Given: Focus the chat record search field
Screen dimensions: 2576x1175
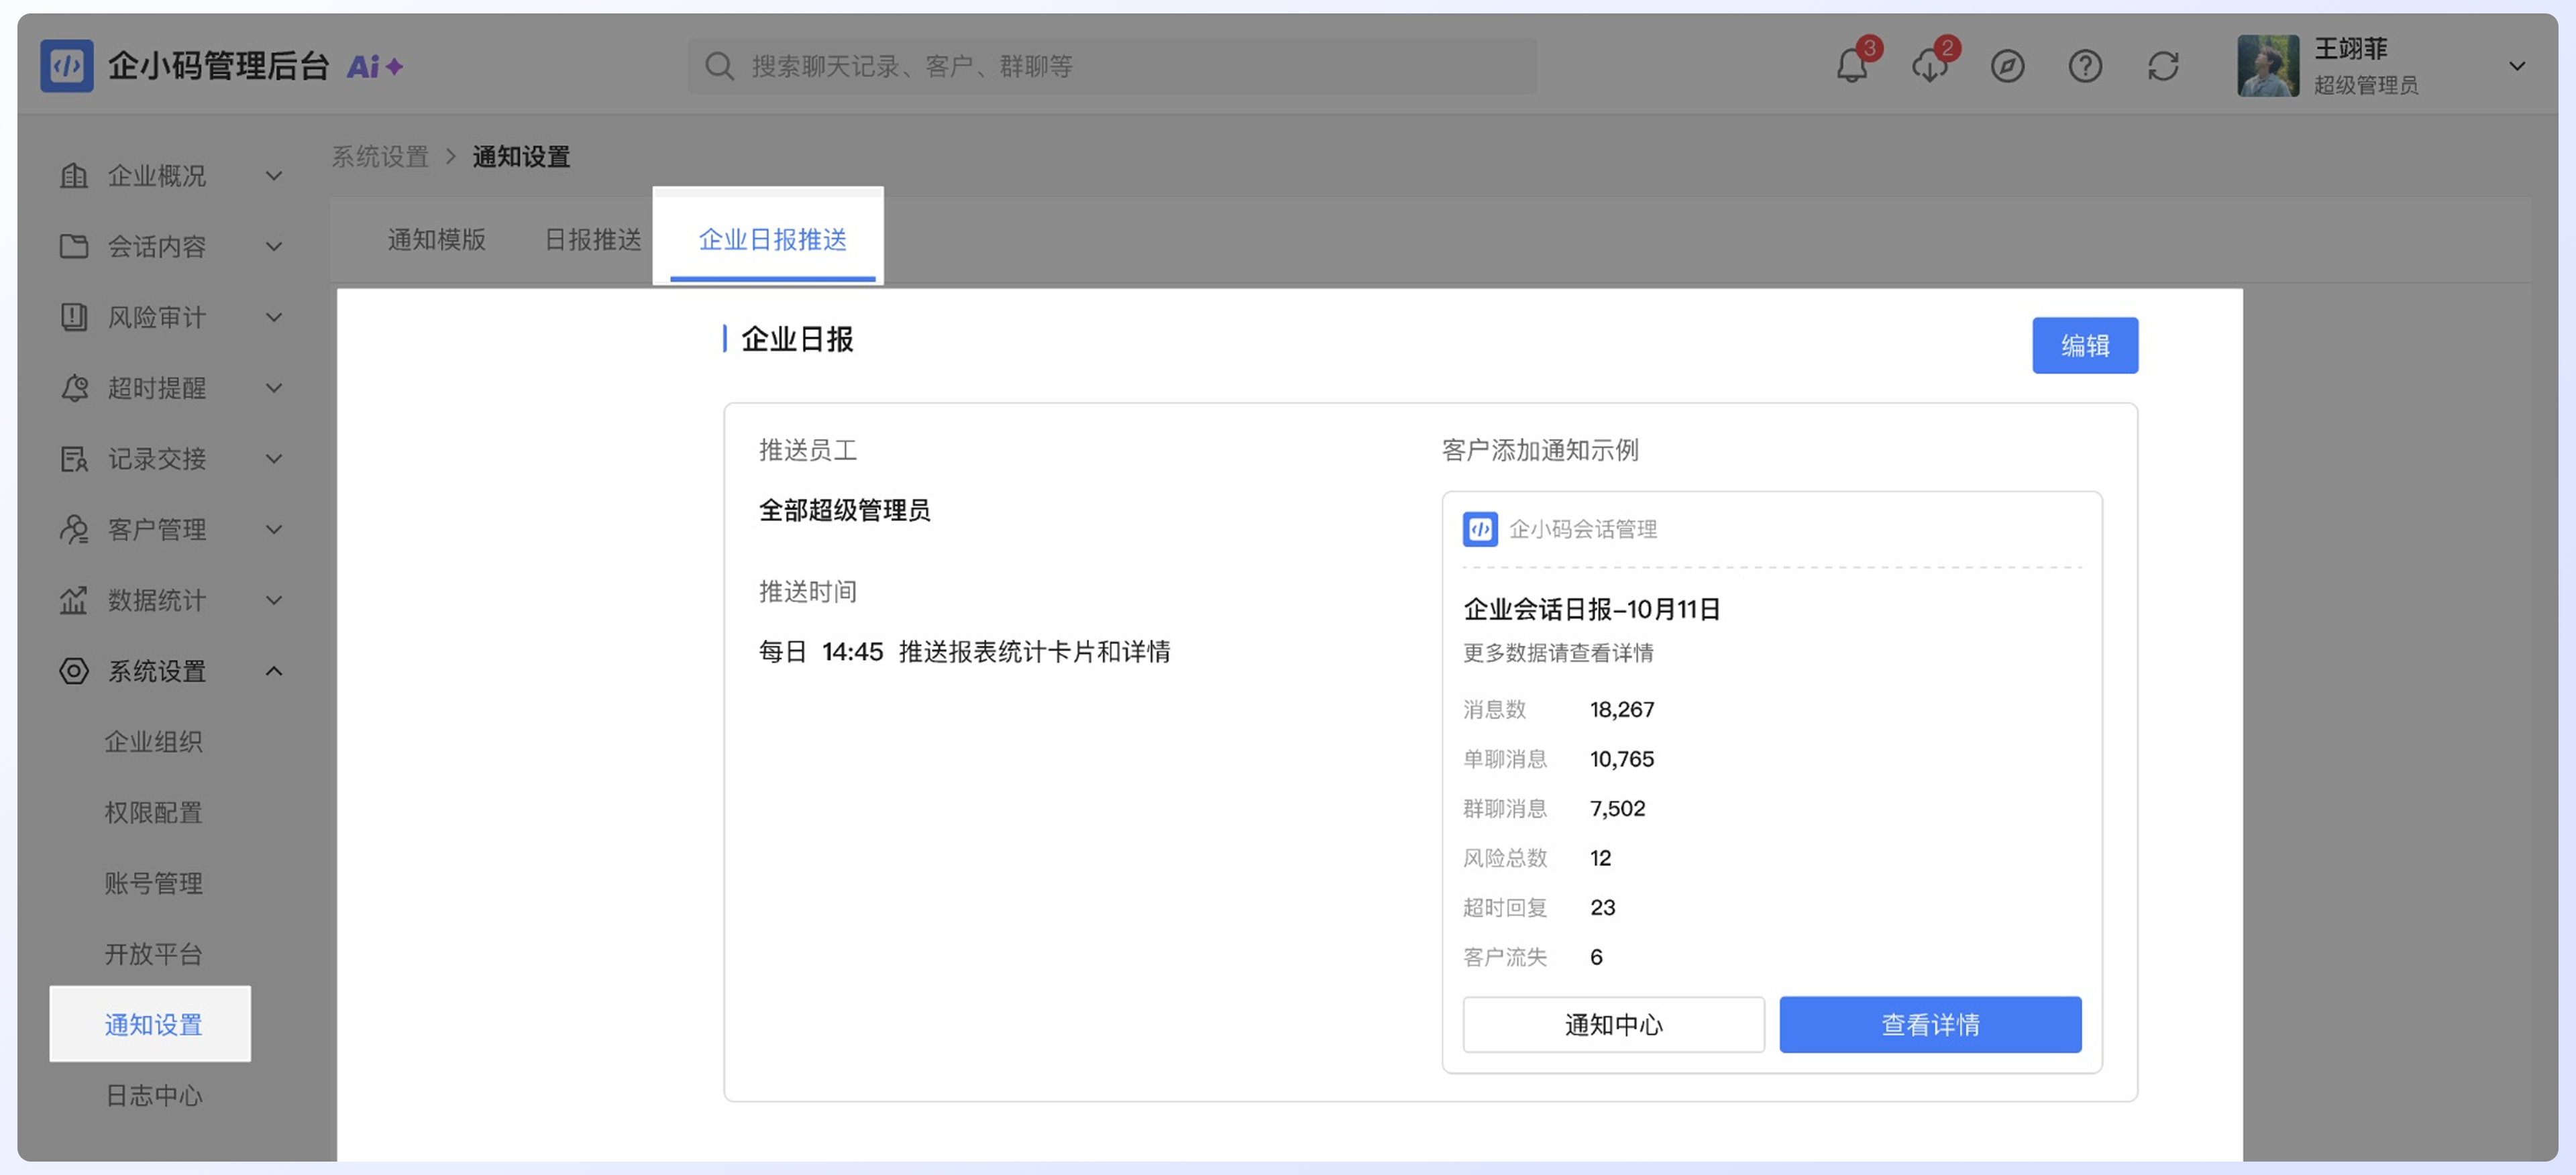Looking at the screenshot, I should pyautogui.click(x=1112, y=66).
